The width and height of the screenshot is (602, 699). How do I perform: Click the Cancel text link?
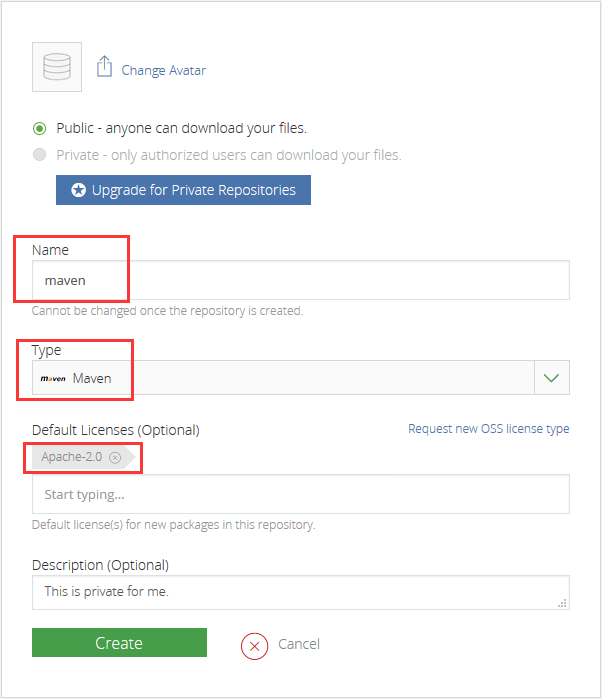click(x=299, y=644)
